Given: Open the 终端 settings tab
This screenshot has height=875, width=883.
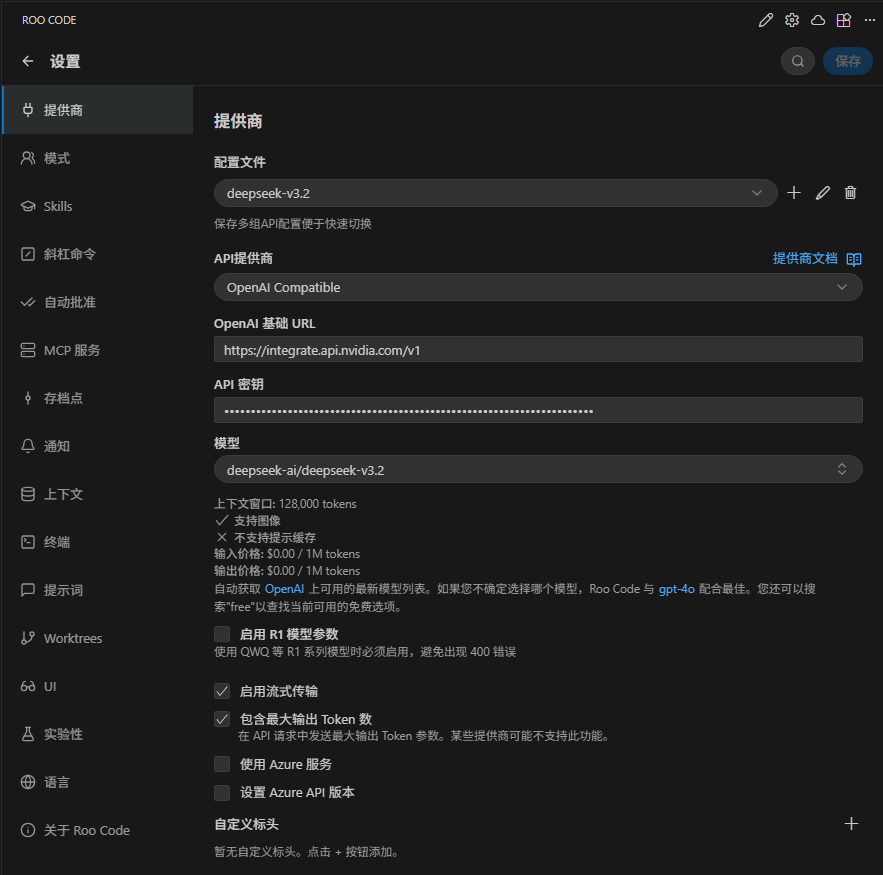Looking at the screenshot, I should pos(97,542).
